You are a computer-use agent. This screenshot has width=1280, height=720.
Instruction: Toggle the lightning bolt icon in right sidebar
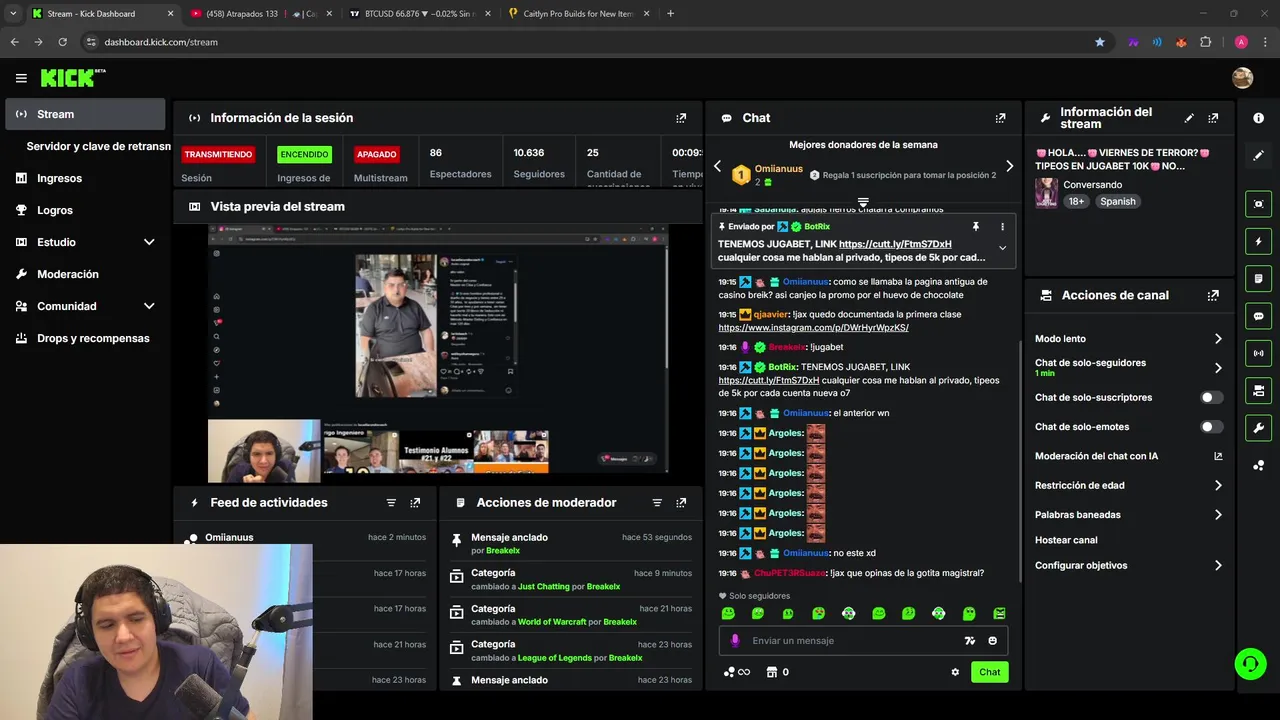tap(1258, 241)
